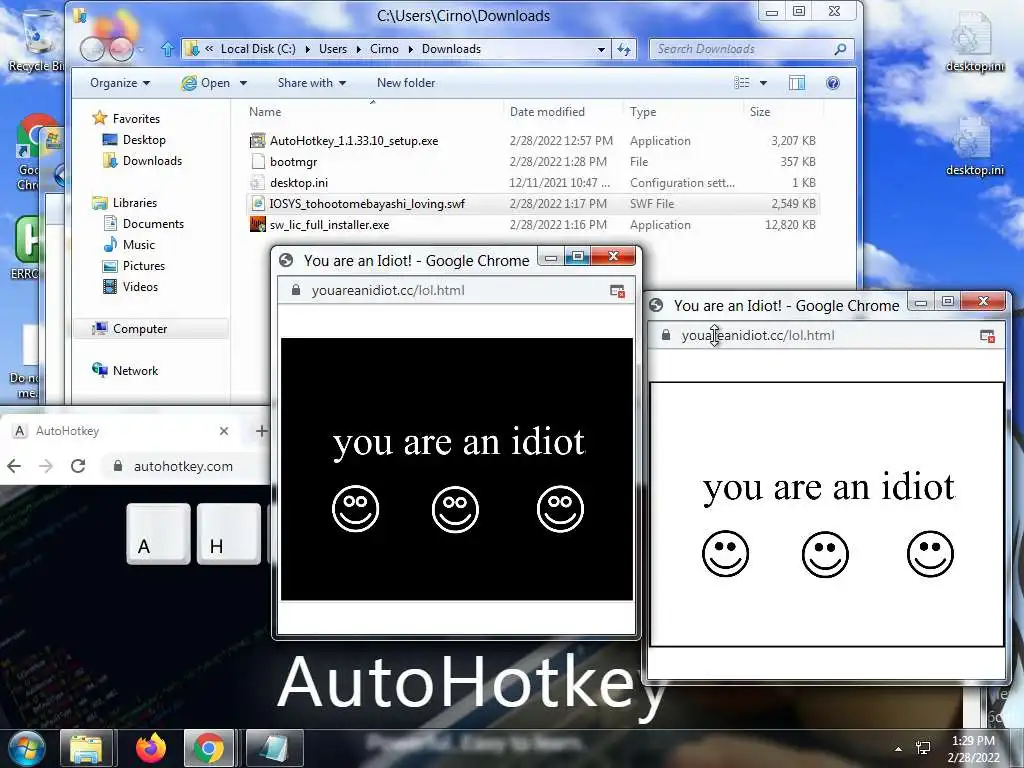
Task: Open Desktop under Favorites
Action: (x=144, y=140)
